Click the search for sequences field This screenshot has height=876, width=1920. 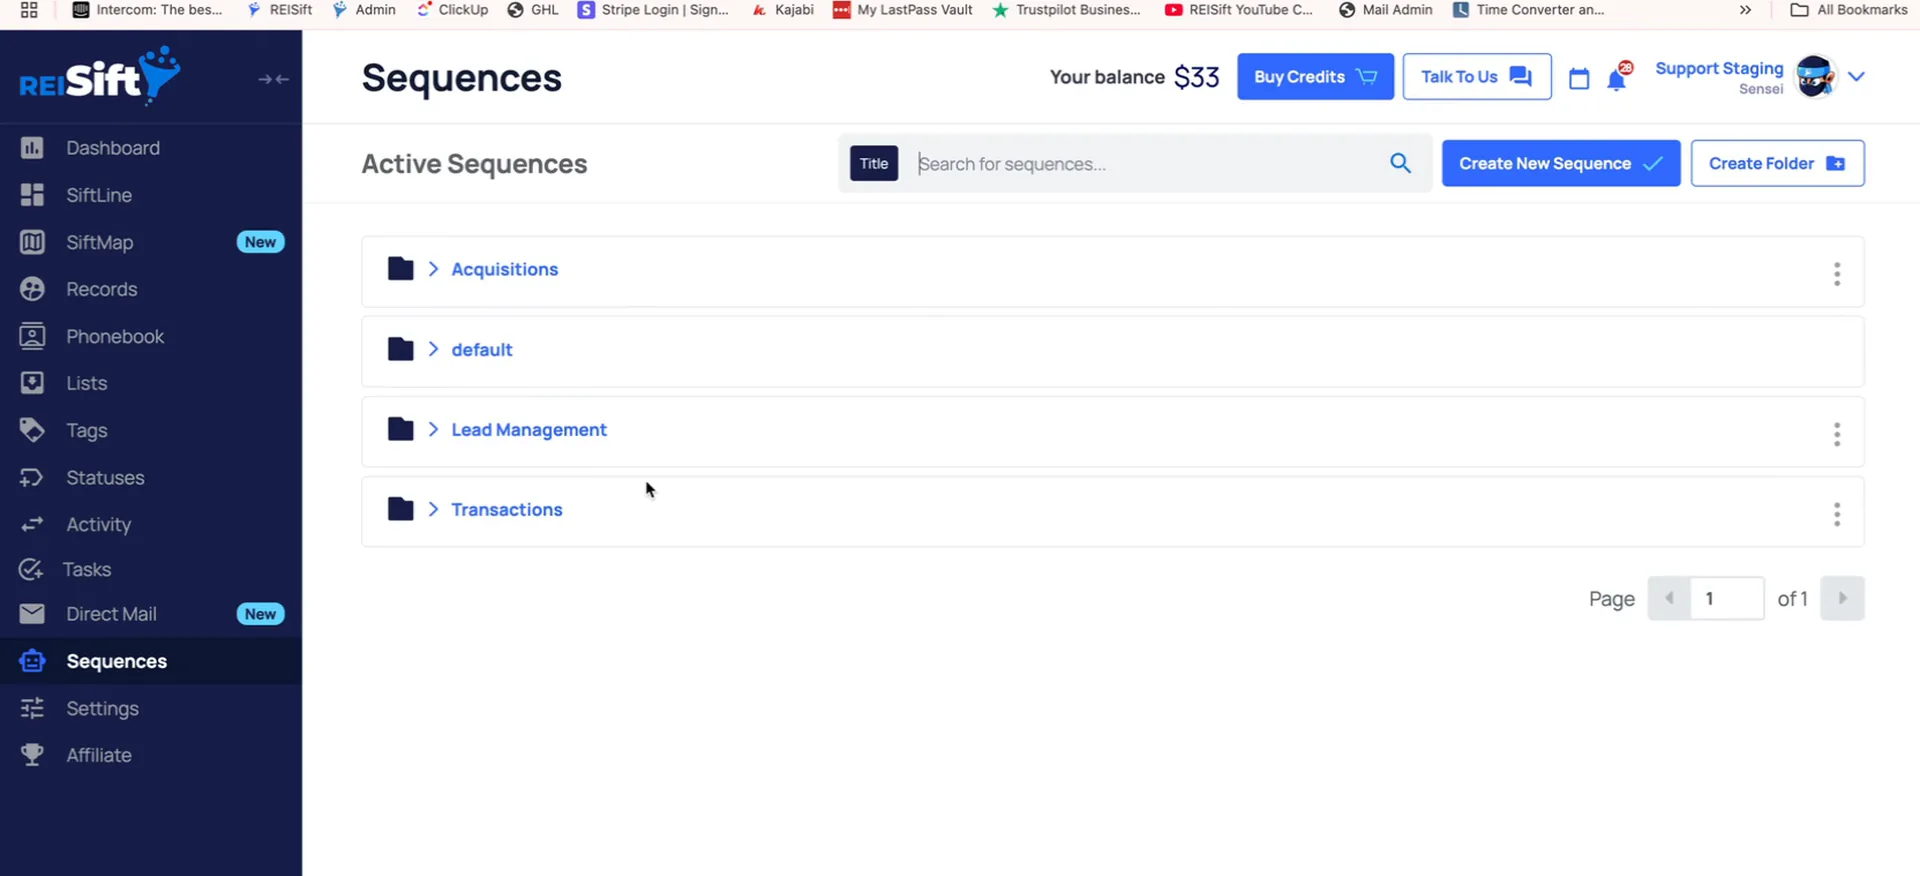point(1147,163)
